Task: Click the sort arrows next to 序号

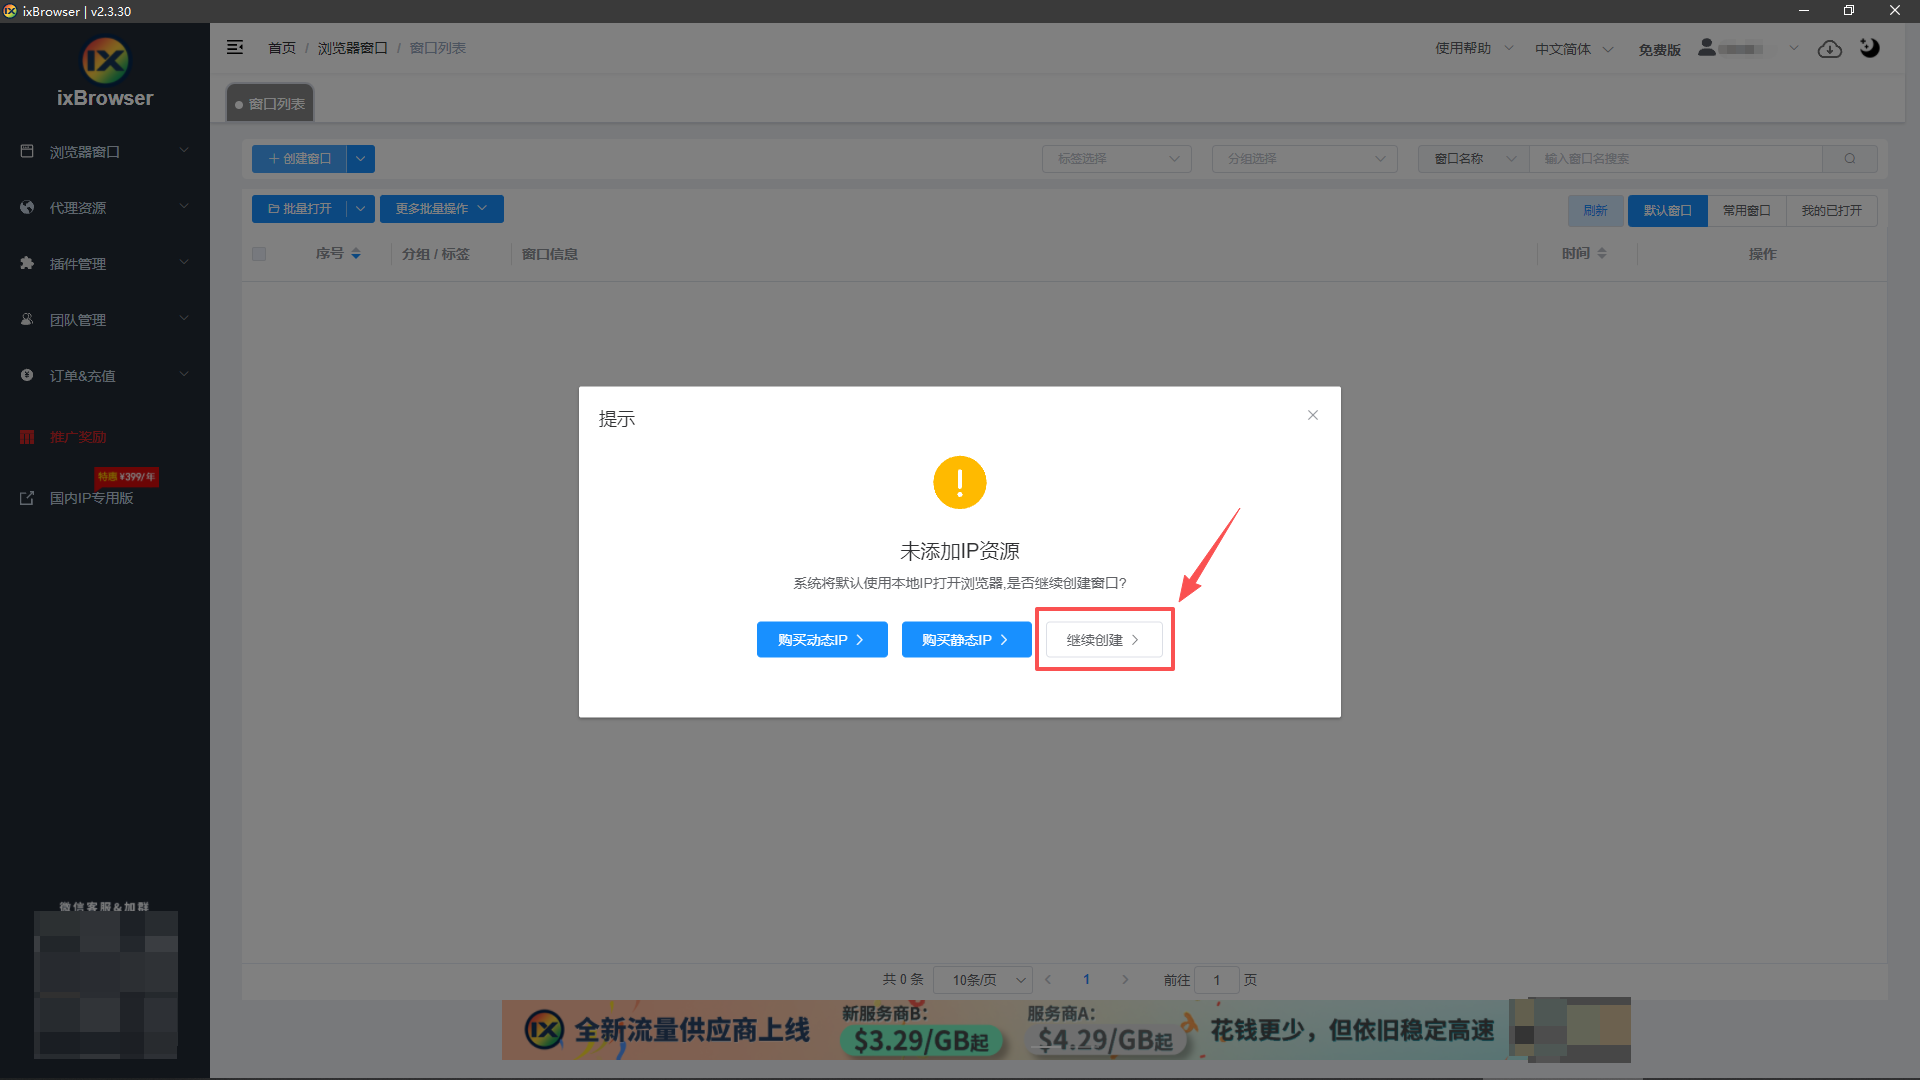Action: point(356,254)
